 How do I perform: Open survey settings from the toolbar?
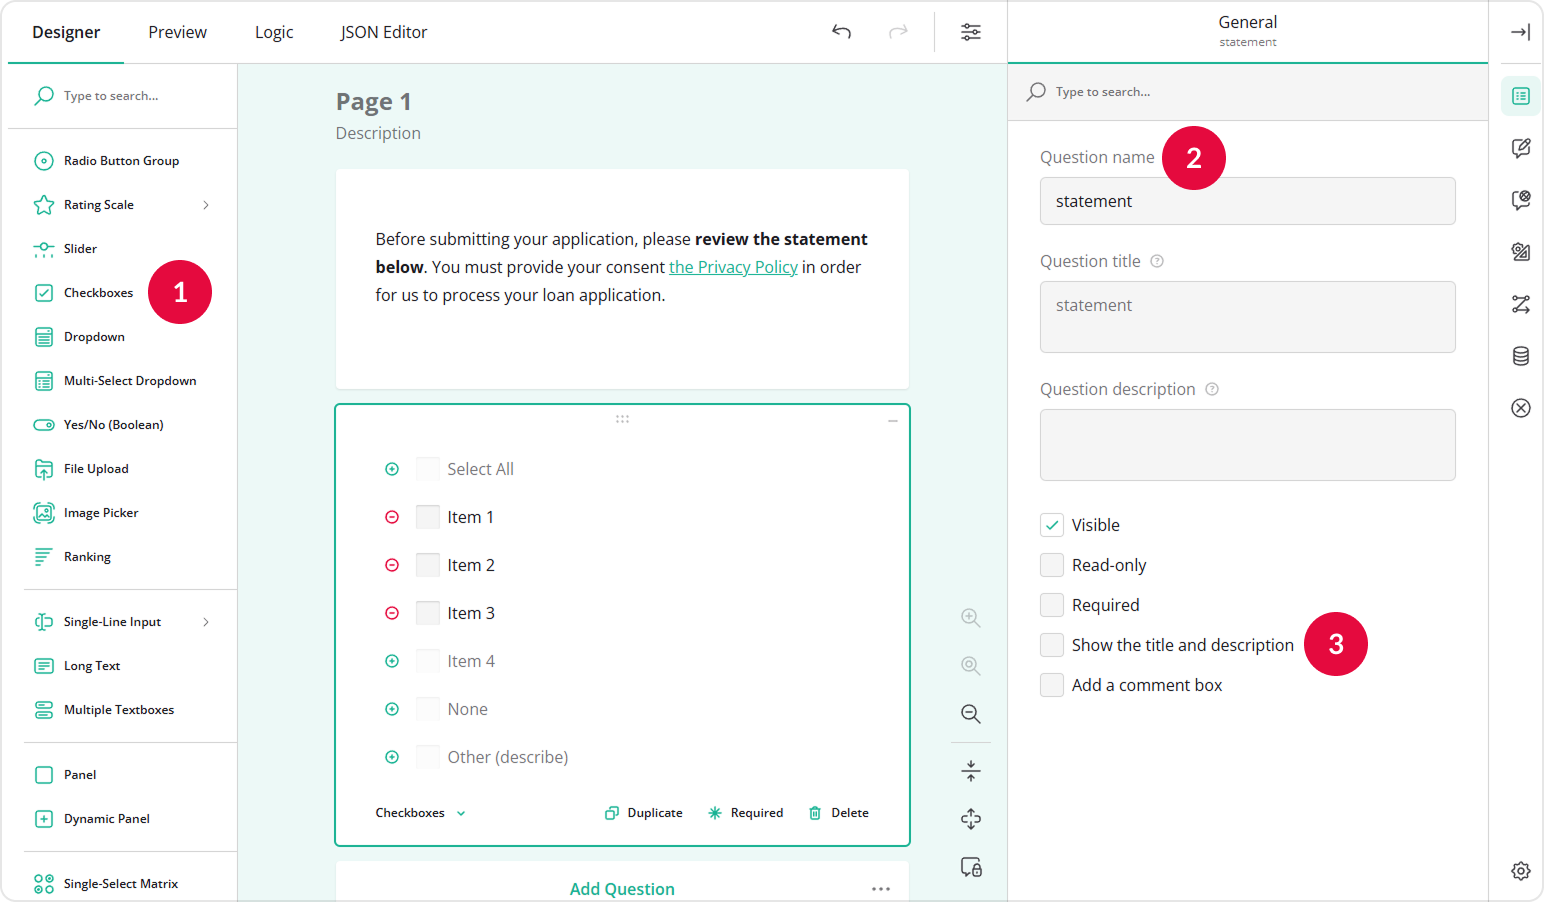[x=970, y=31]
